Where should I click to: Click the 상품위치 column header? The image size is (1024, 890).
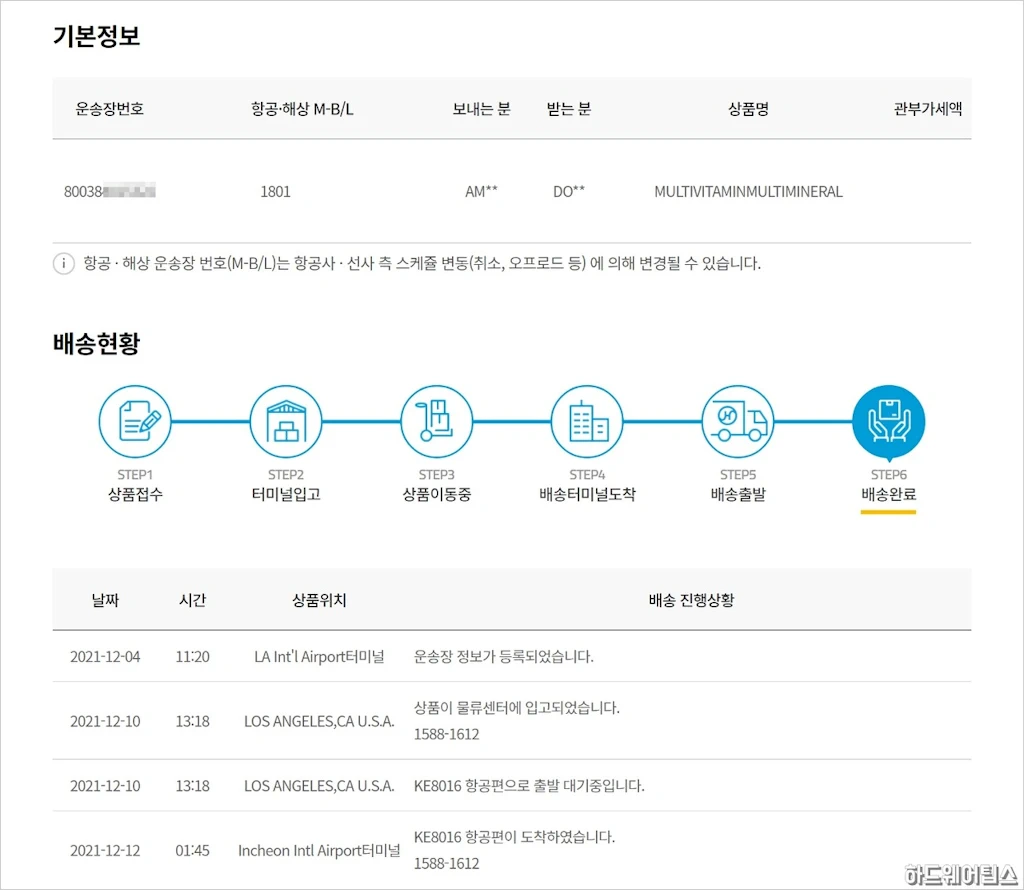tap(319, 600)
